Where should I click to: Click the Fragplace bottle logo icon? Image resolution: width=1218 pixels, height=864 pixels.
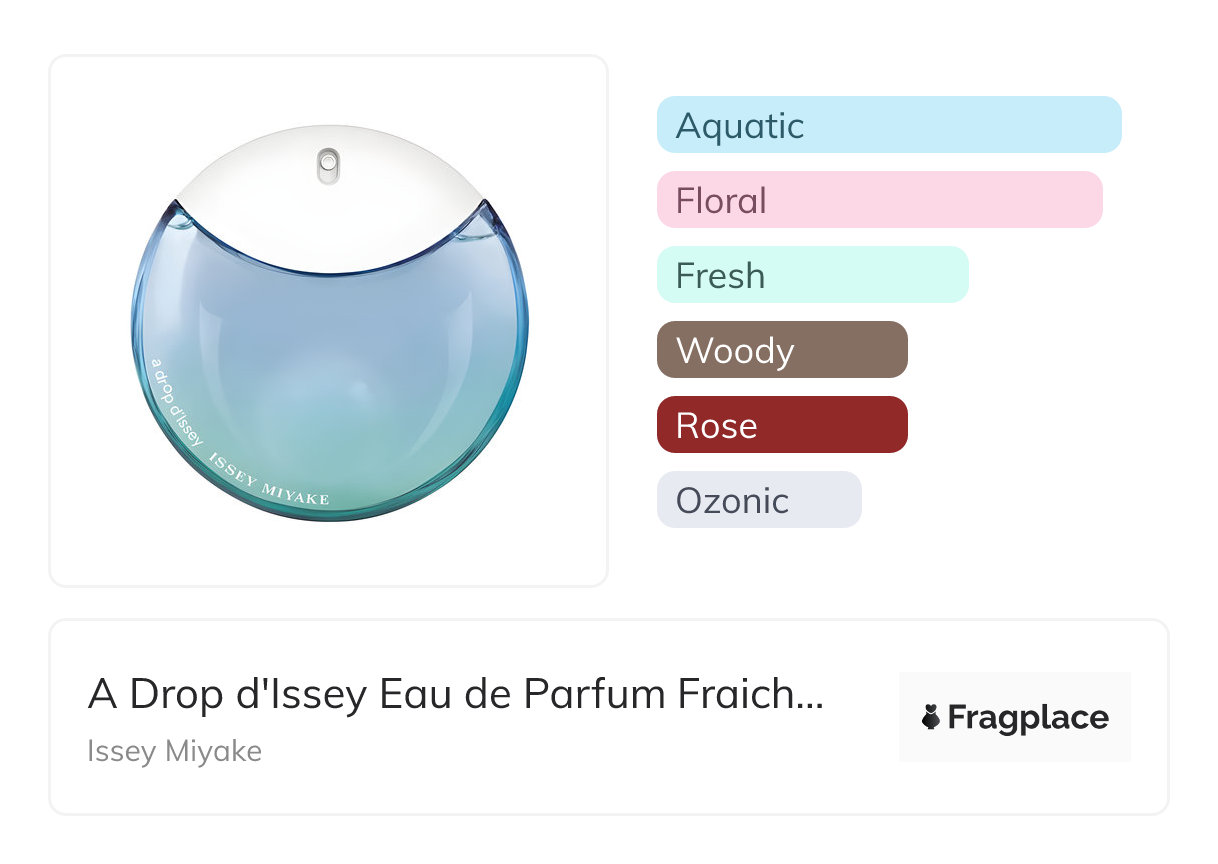pyautogui.click(x=931, y=717)
